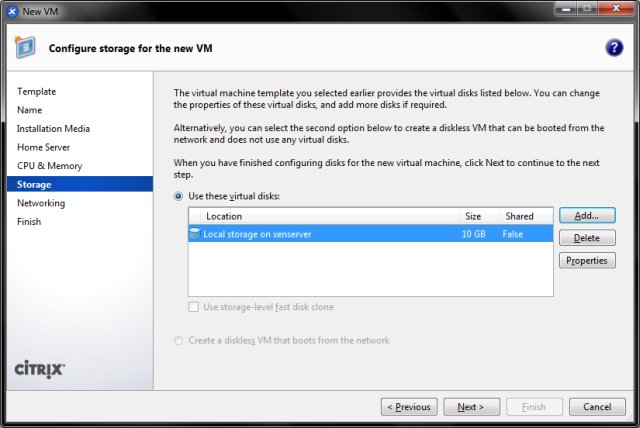
Task: Click the Delete disk button
Action: (587, 238)
